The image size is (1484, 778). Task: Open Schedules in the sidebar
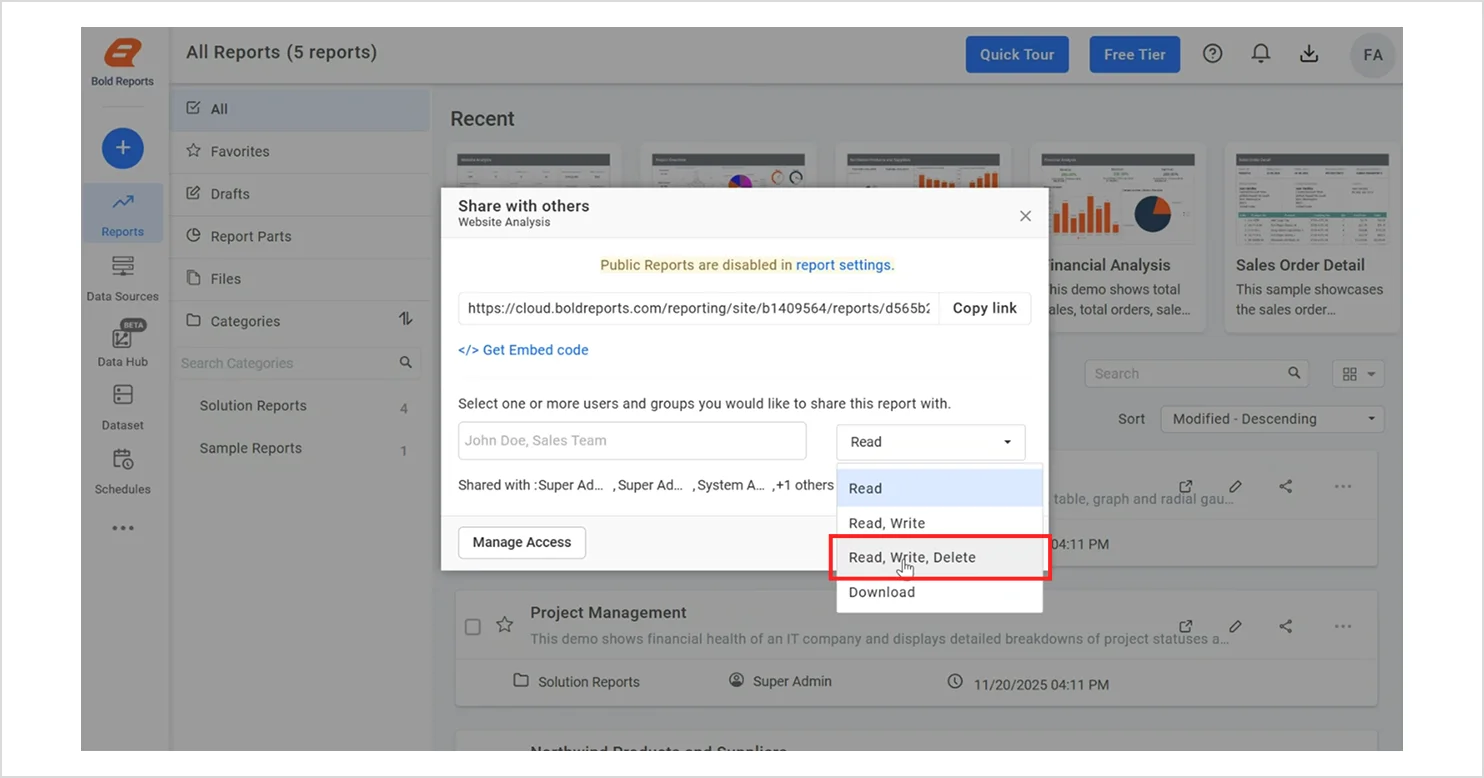[x=122, y=472]
